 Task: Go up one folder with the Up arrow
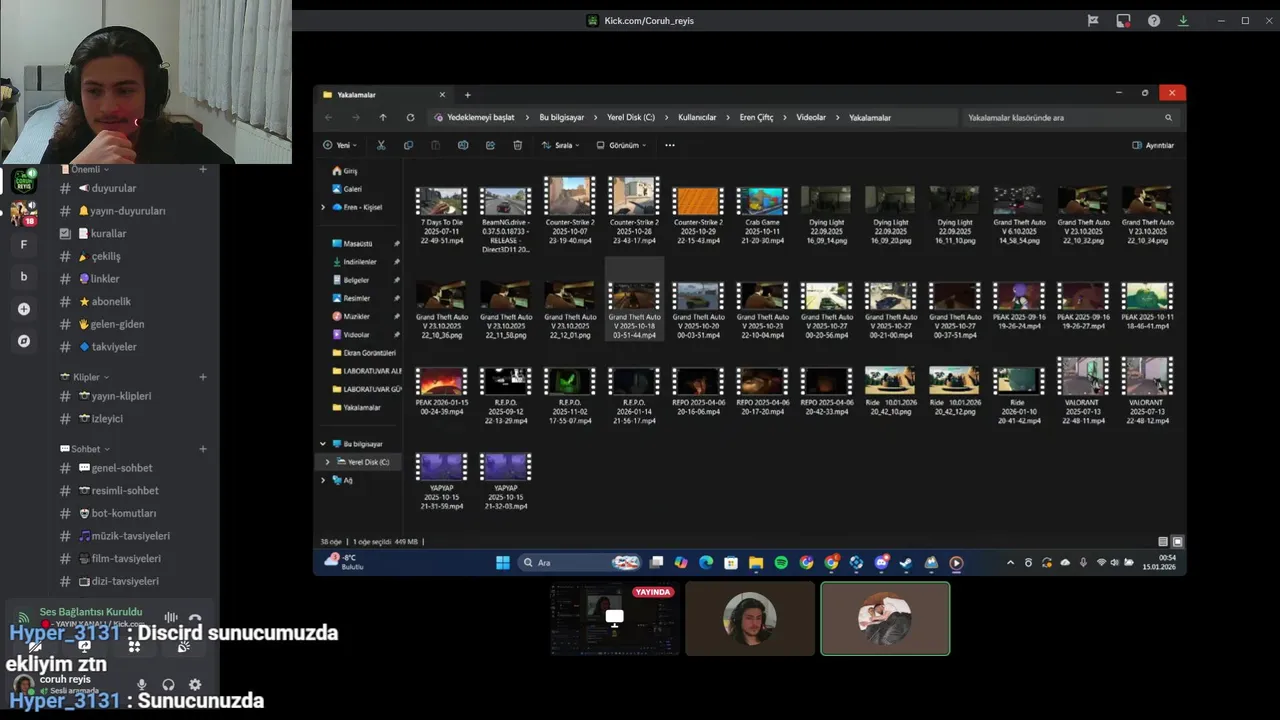click(382, 117)
